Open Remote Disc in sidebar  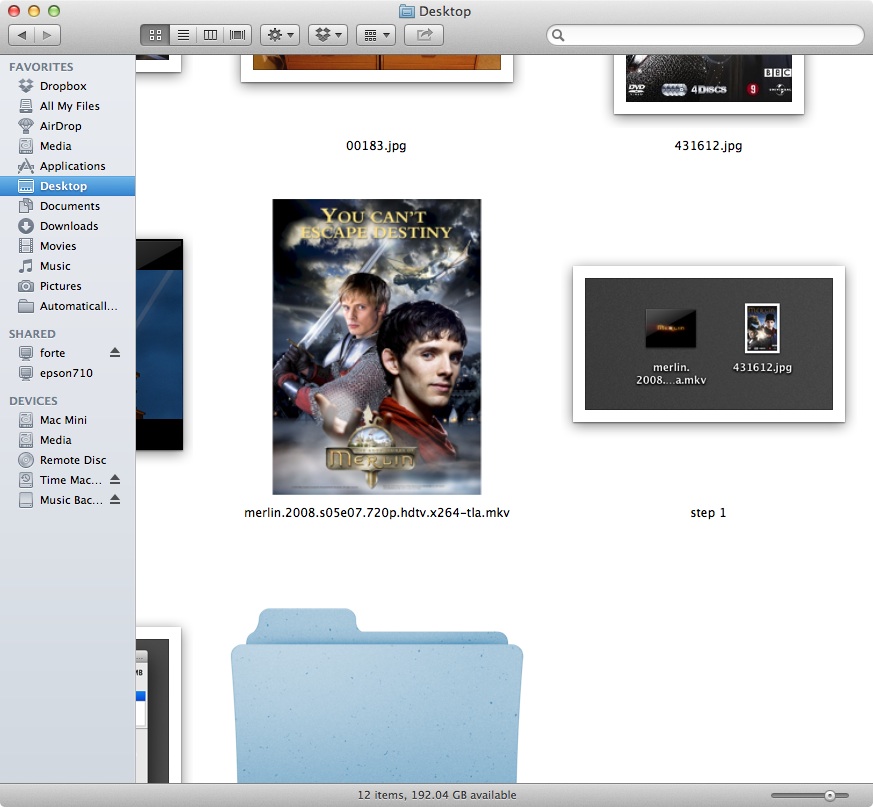(67, 460)
